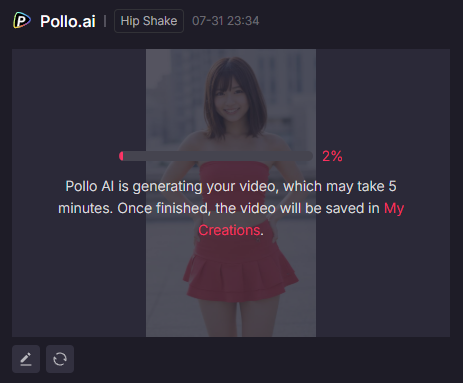Click the divider between Pollo.ai and Hip Shake

(x=105, y=21)
